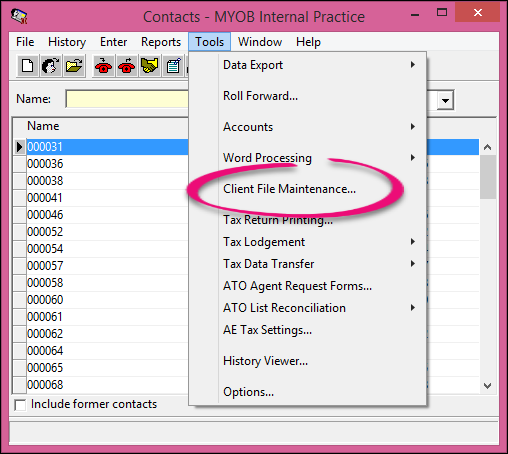Select contact row 000036
The height and width of the screenshot is (454, 508).
pos(107,164)
